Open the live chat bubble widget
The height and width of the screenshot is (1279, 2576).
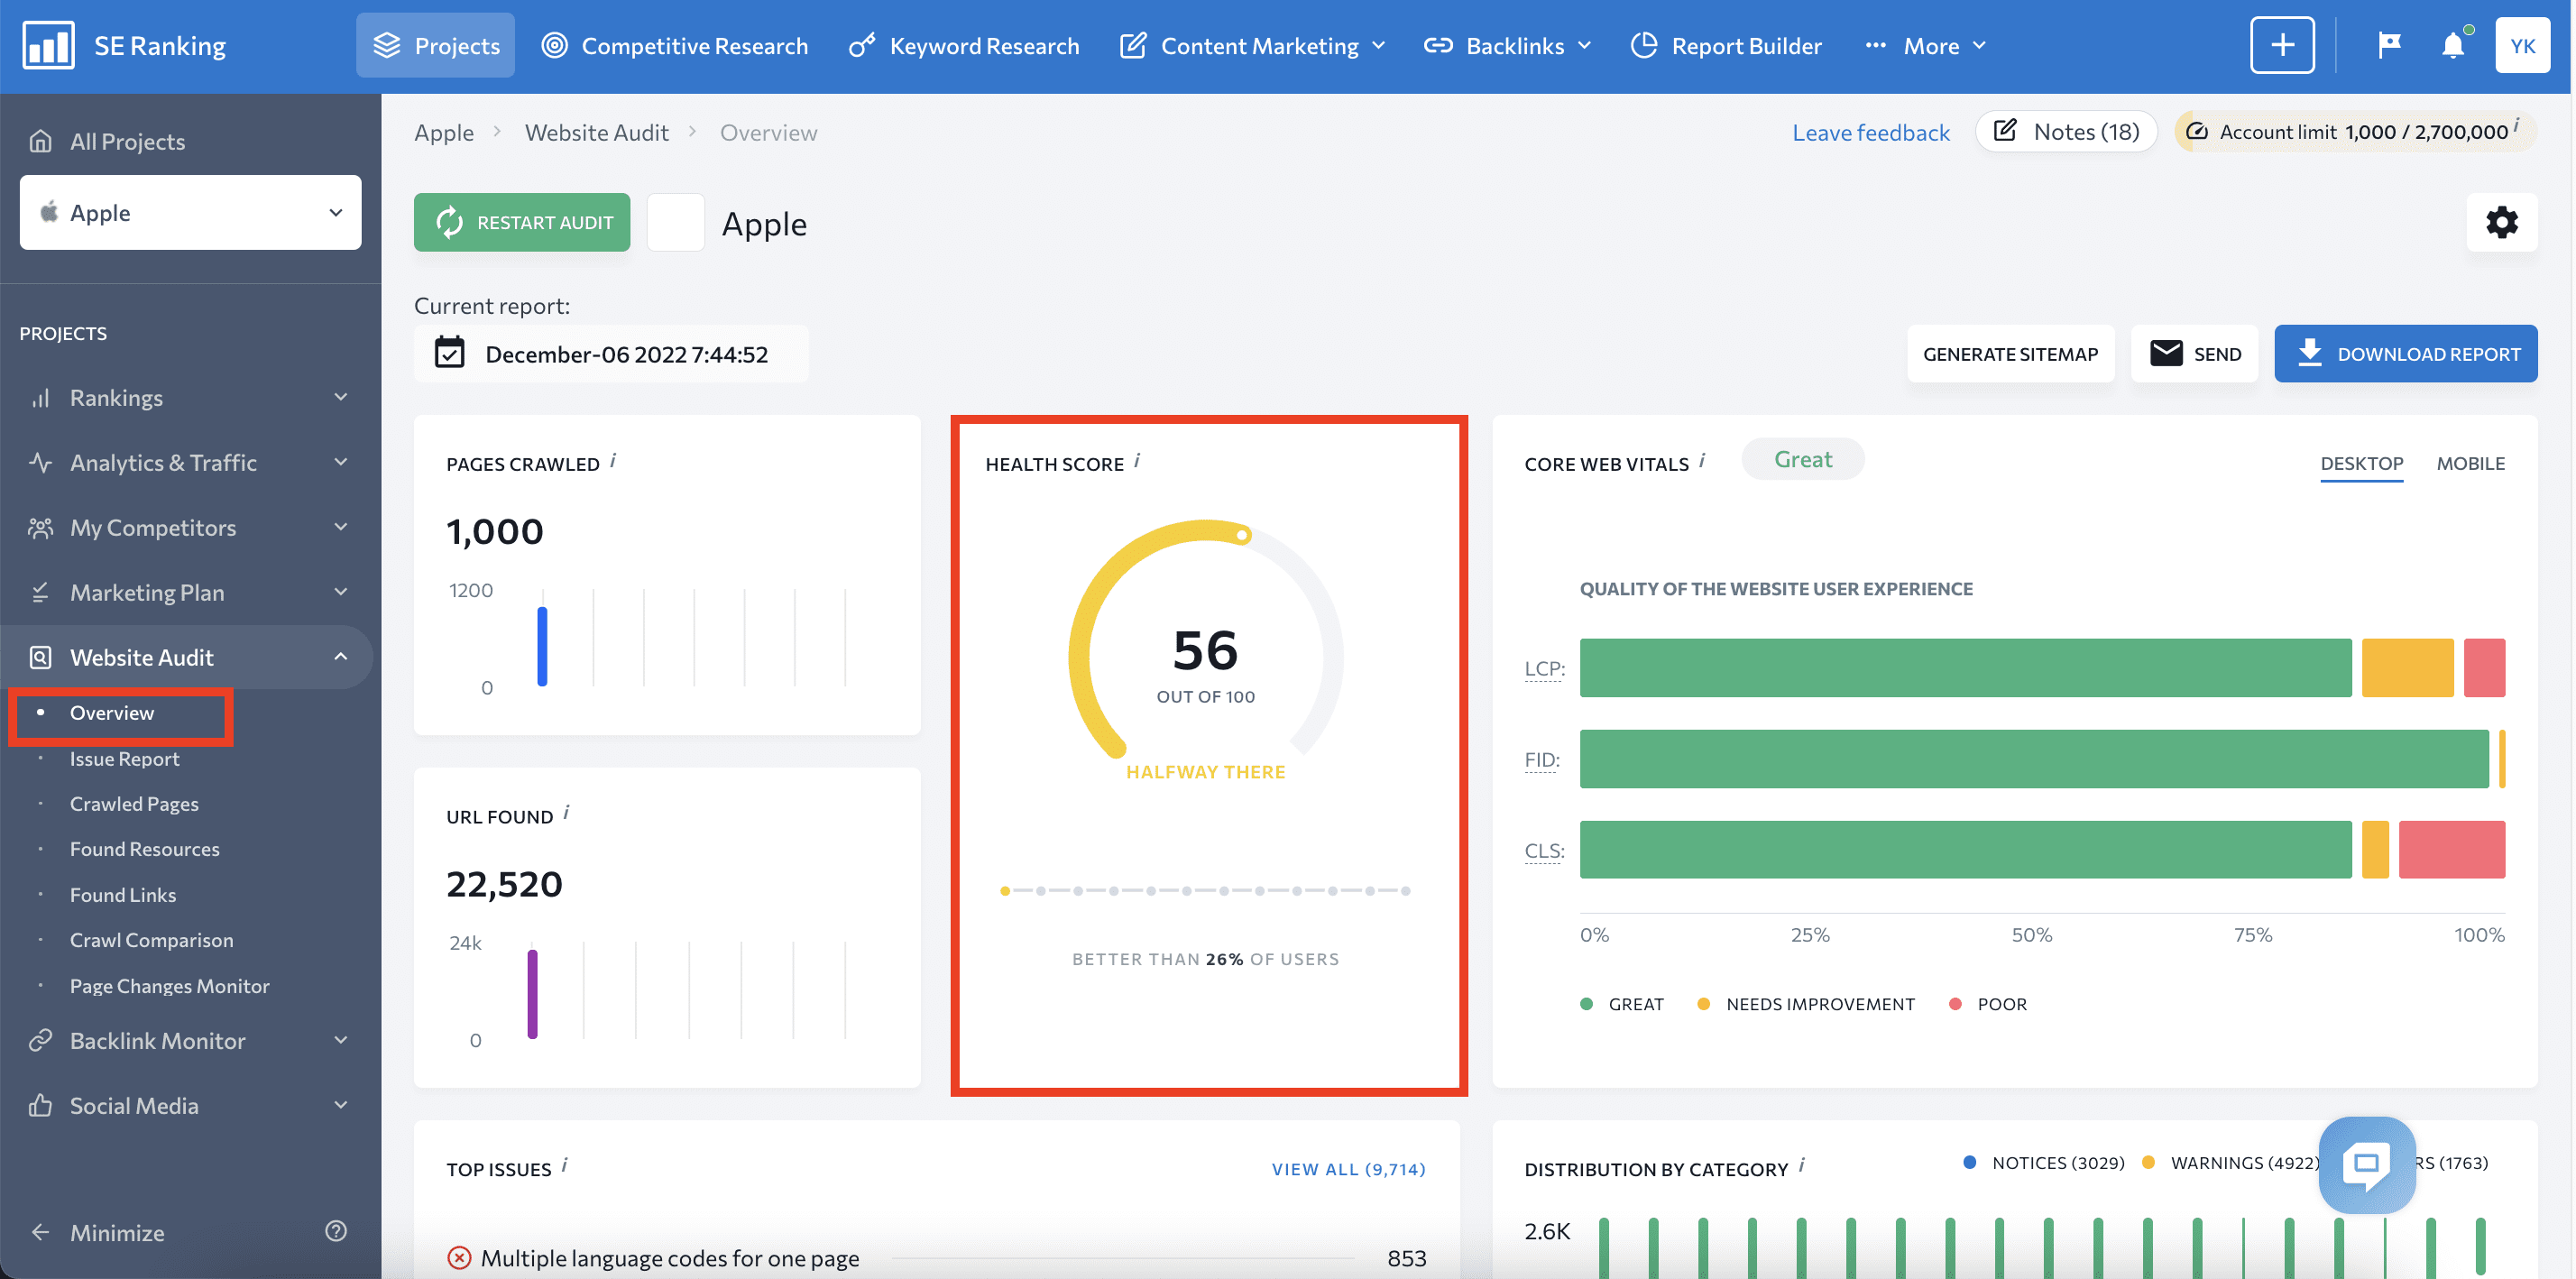pos(2367,1164)
